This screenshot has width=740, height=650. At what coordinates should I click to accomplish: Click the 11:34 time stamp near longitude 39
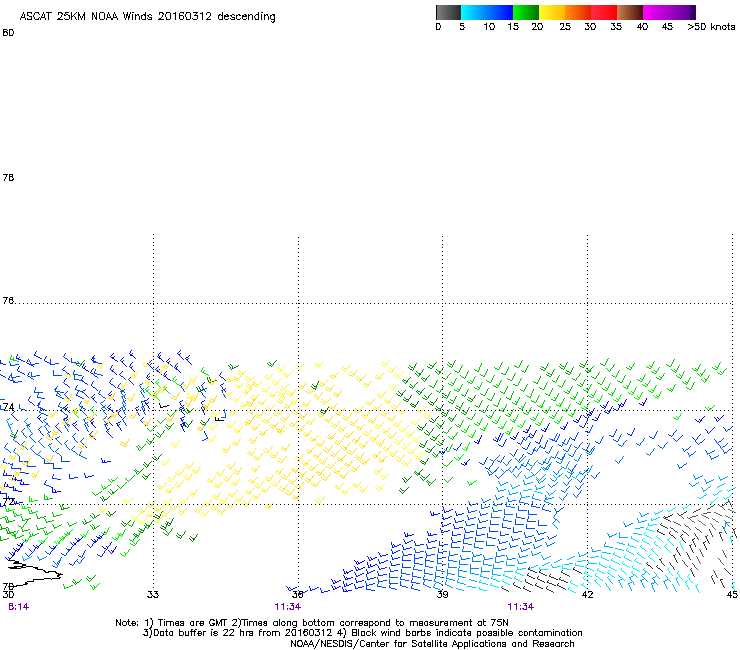click(x=521, y=607)
